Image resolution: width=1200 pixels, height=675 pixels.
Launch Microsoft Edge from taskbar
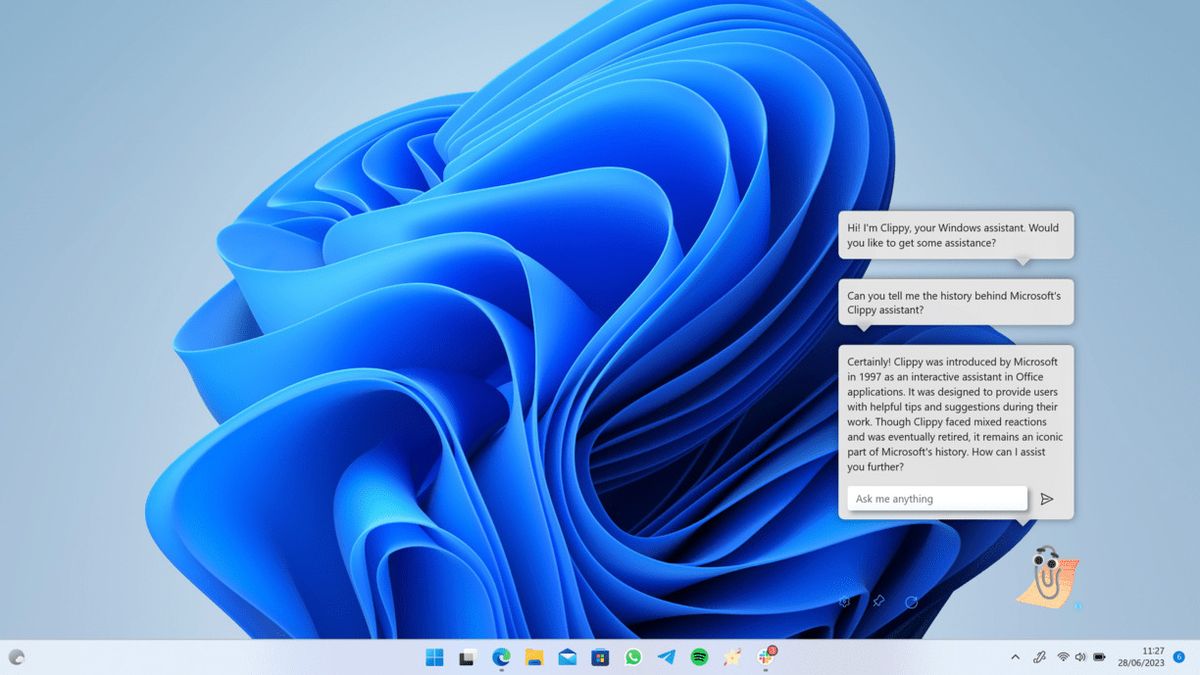tap(501, 657)
